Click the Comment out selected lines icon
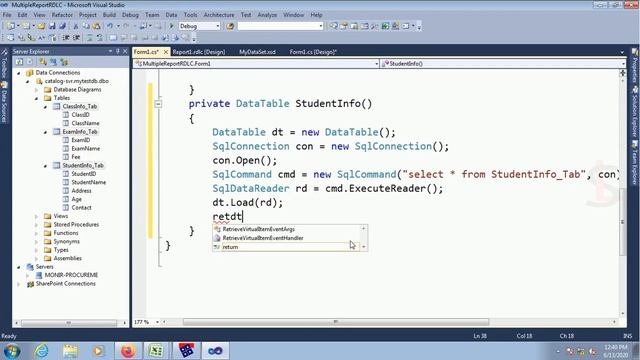The image size is (640, 360). [89, 38]
